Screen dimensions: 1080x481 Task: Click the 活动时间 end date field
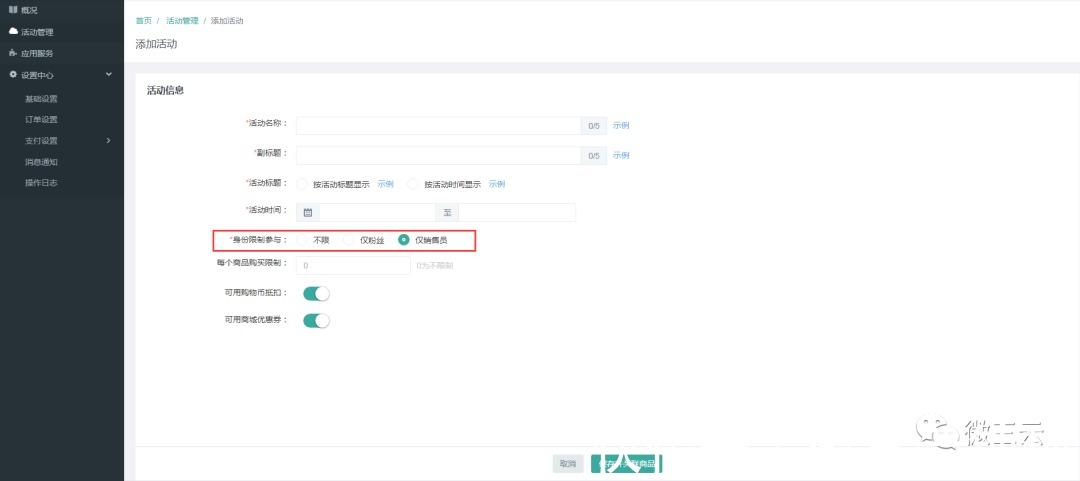[517, 212]
